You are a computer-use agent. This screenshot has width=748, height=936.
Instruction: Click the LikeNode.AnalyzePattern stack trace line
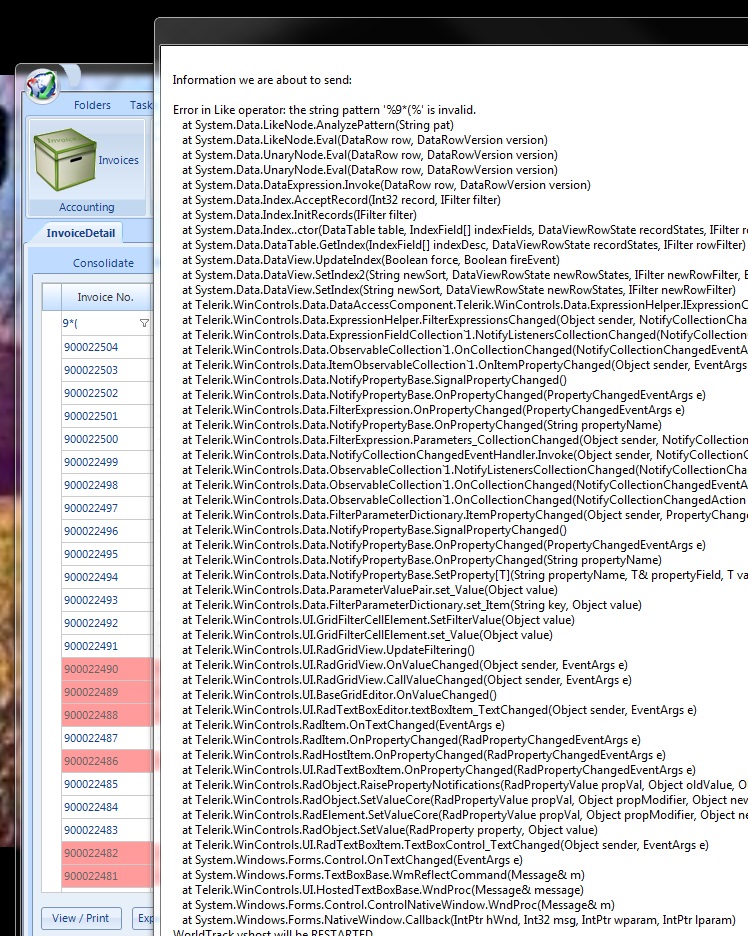(318, 125)
